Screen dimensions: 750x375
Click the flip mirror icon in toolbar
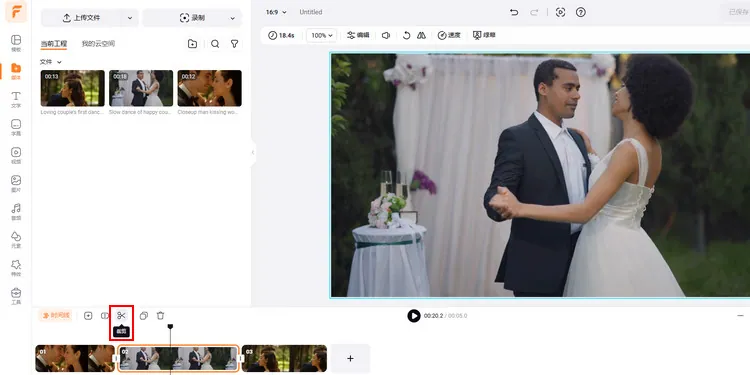tap(421, 35)
